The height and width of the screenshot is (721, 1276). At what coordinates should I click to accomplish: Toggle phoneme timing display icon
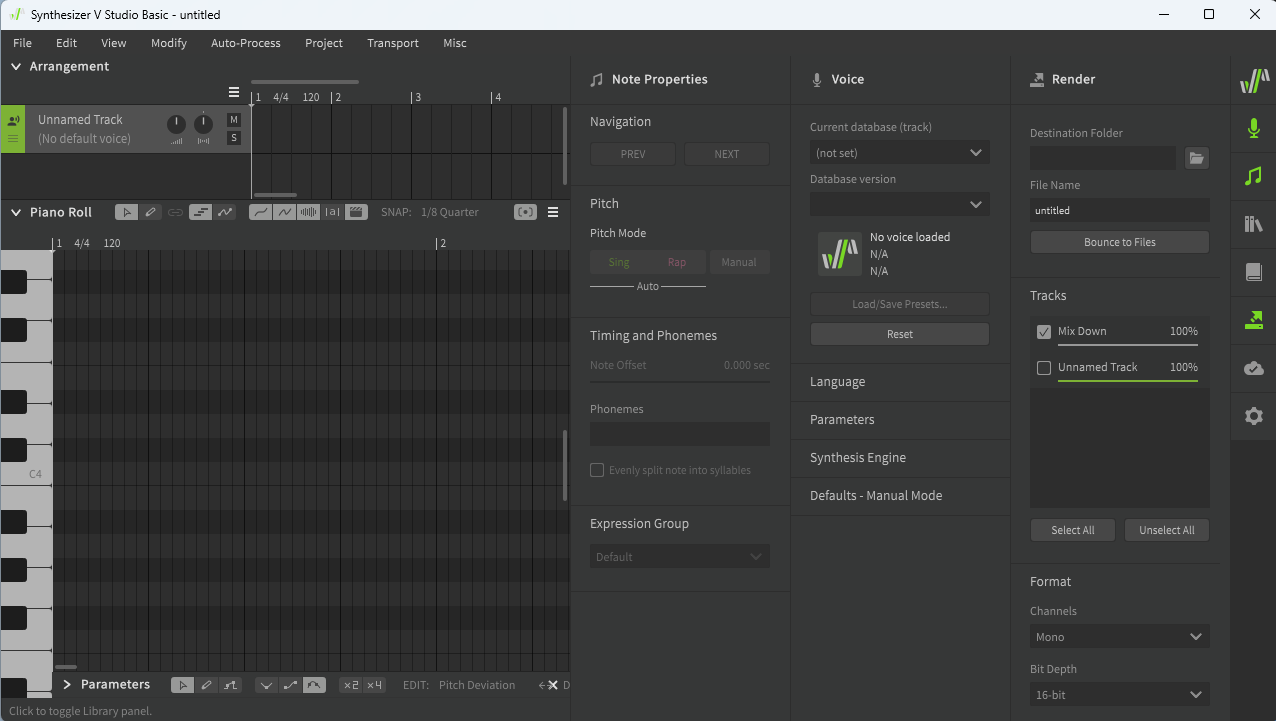coord(332,212)
